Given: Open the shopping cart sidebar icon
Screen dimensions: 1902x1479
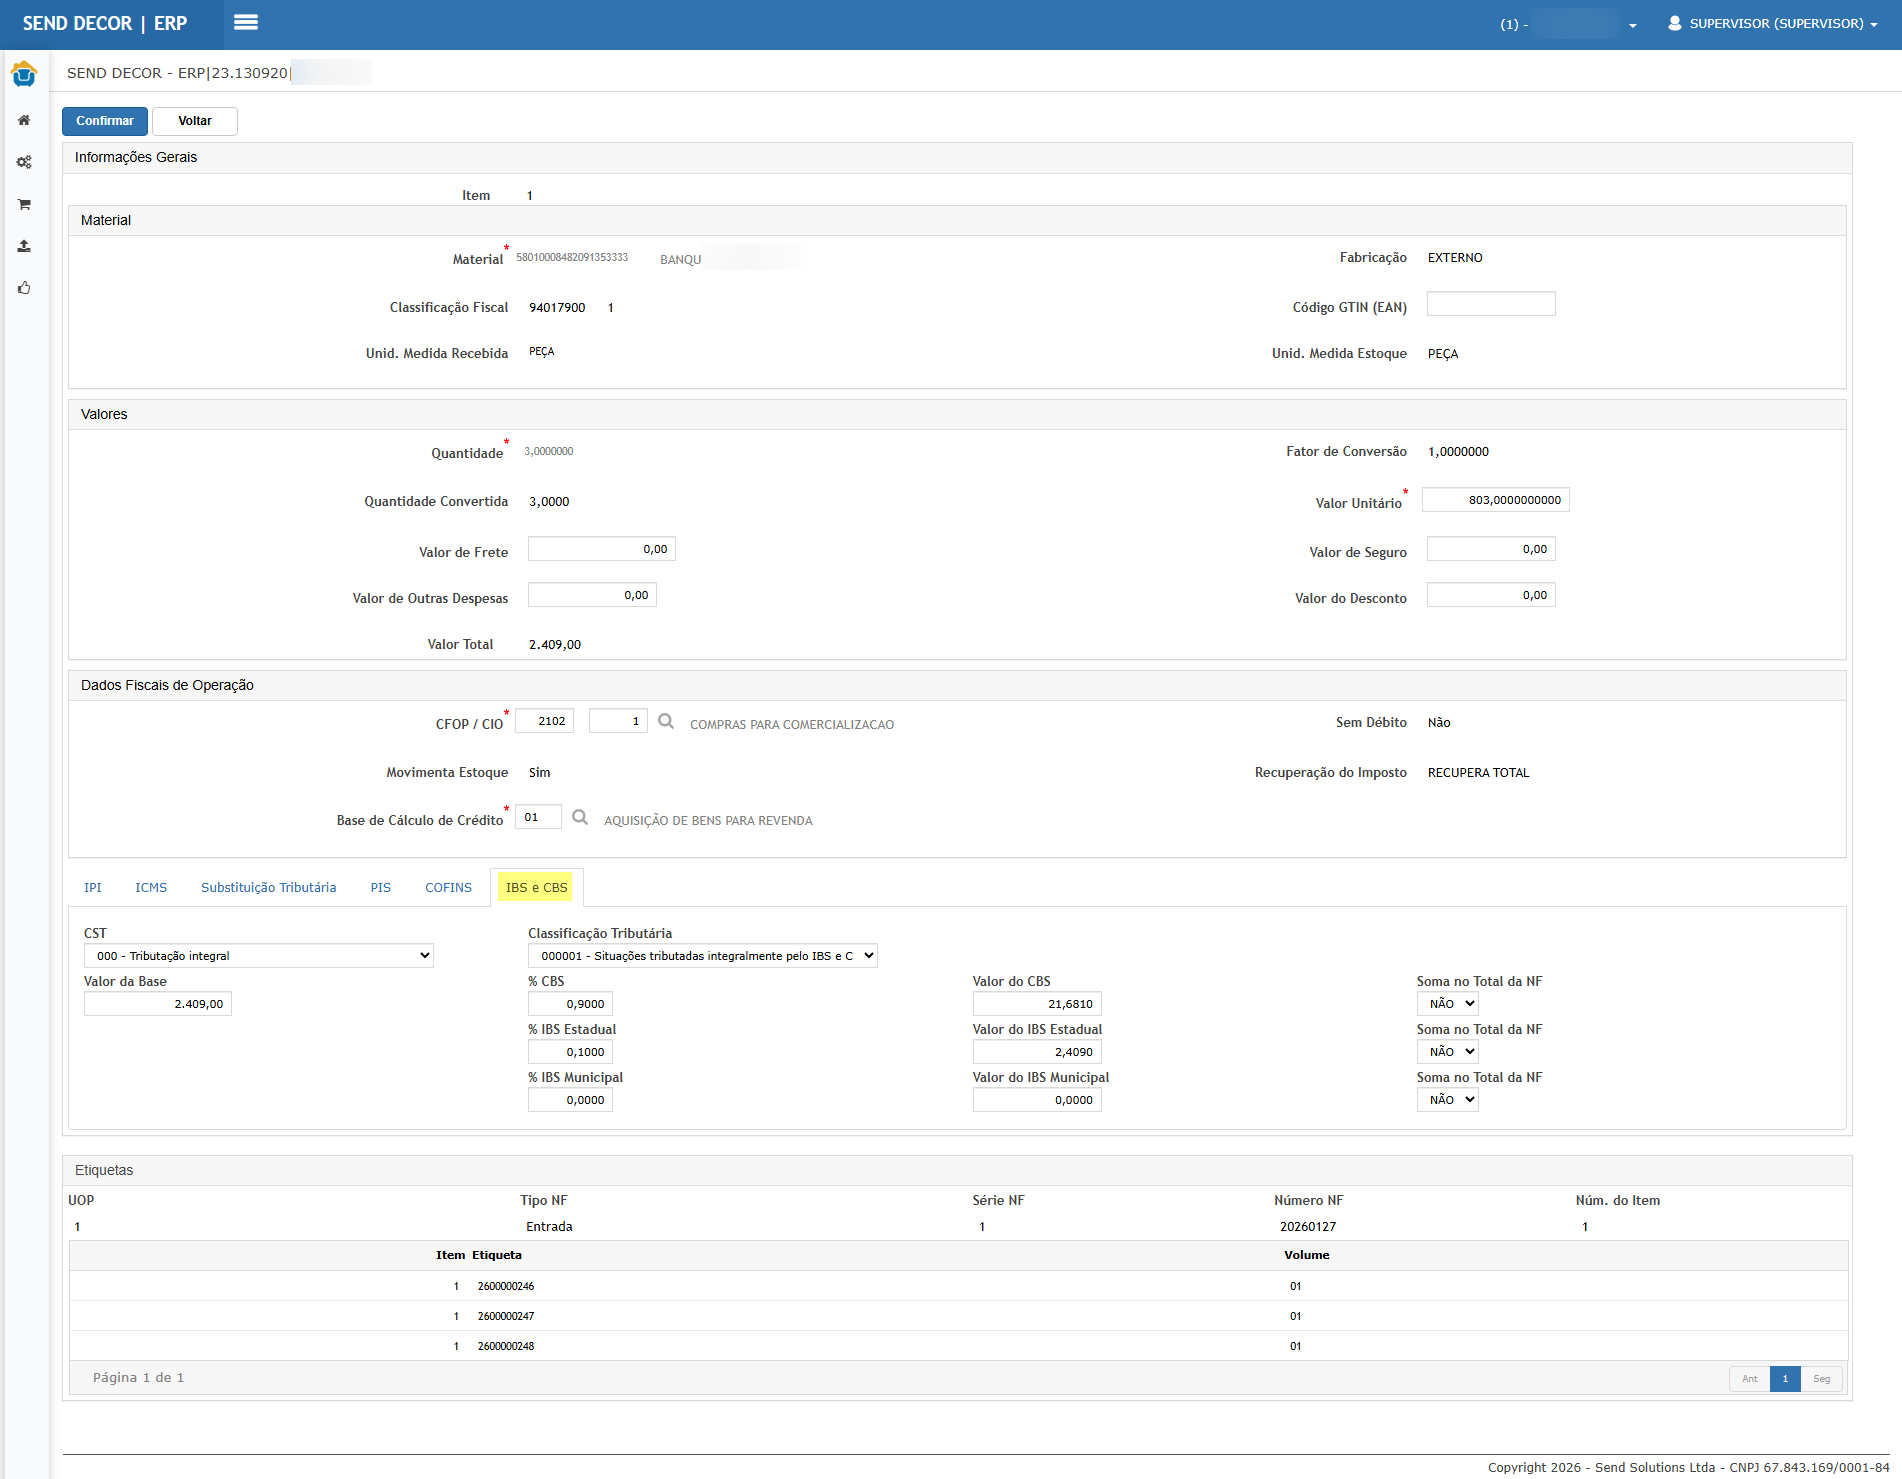Looking at the screenshot, I should [x=24, y=204].
